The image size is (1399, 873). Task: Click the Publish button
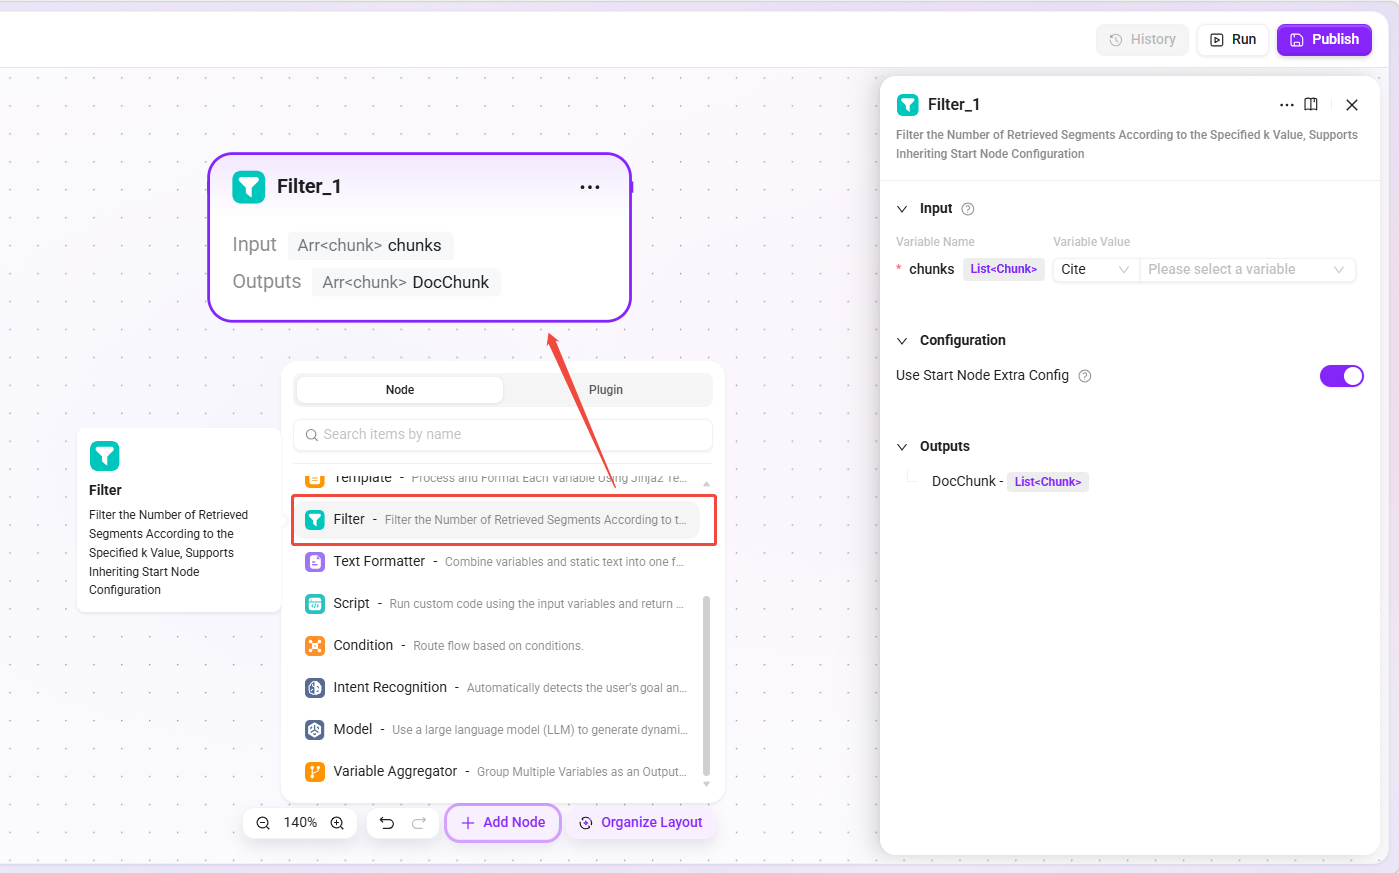1324,40
